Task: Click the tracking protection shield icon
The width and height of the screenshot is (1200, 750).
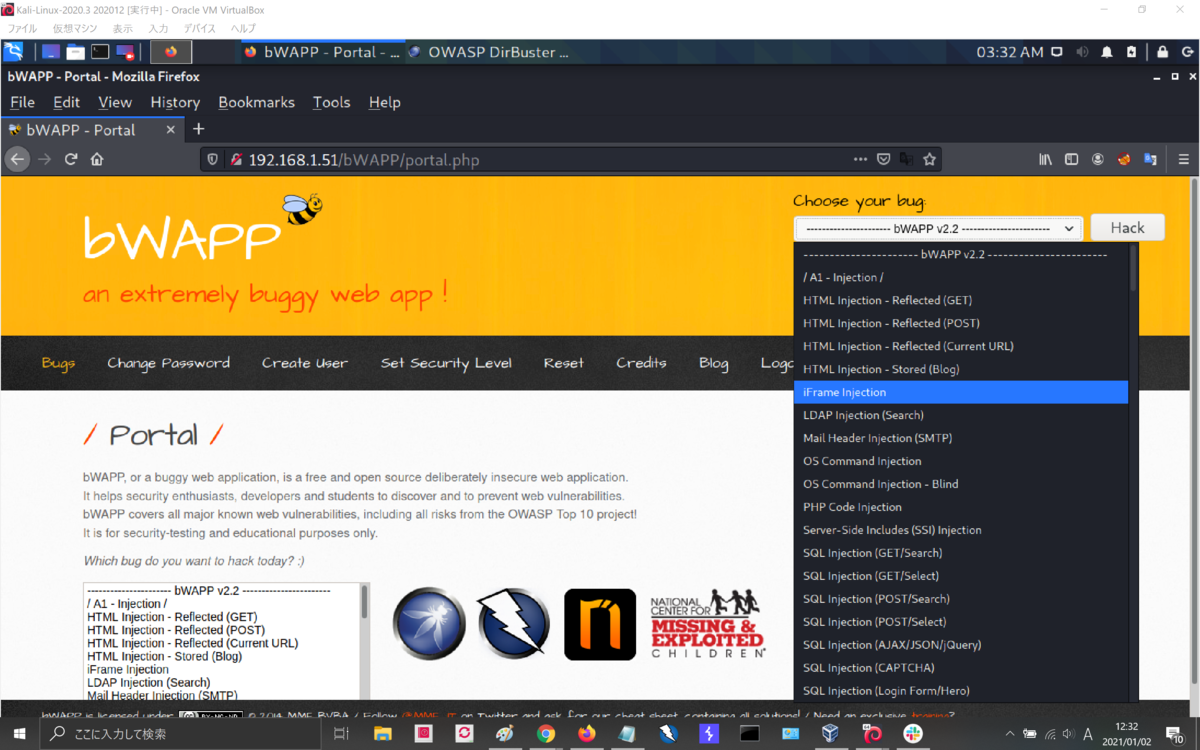Action: point(212,159)
